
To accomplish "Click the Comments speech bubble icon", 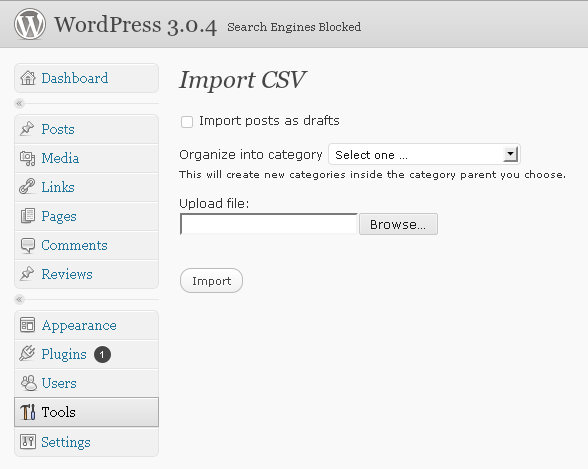I will 28,246.
